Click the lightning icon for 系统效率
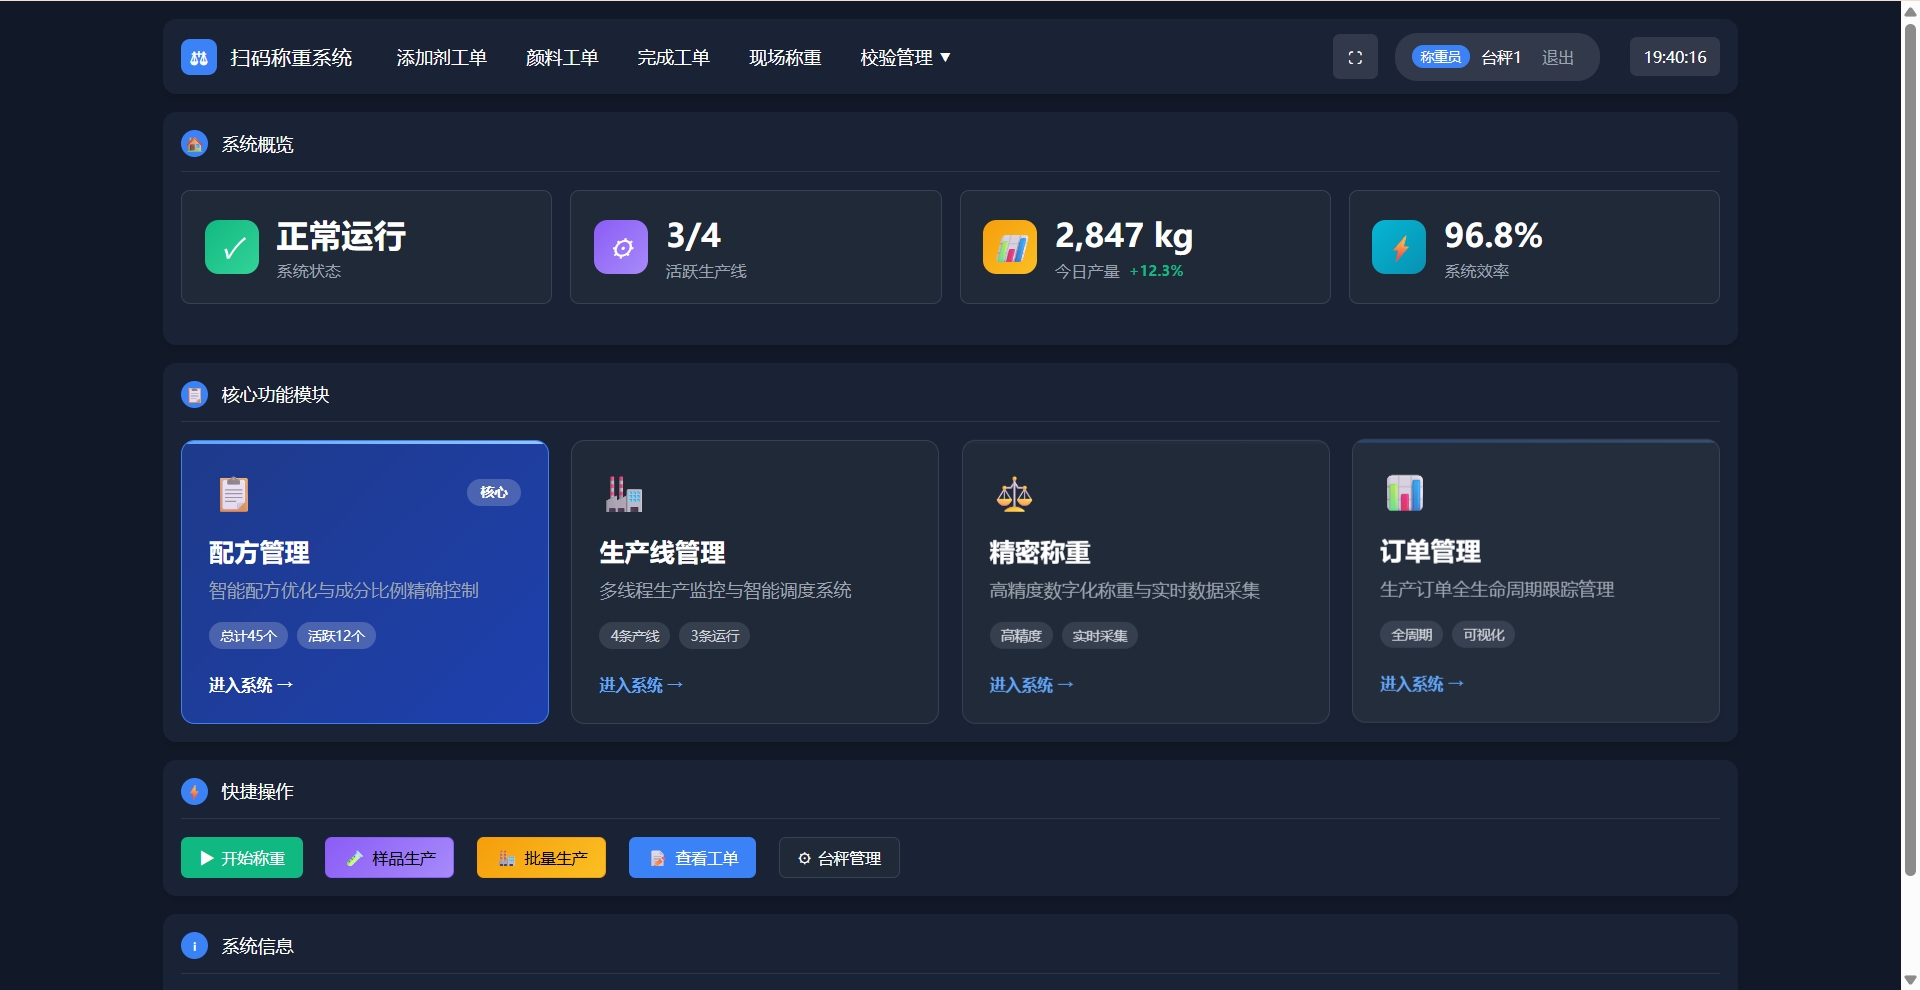Viewport: 1920px width, 990px height. (x=1398, y=246)
